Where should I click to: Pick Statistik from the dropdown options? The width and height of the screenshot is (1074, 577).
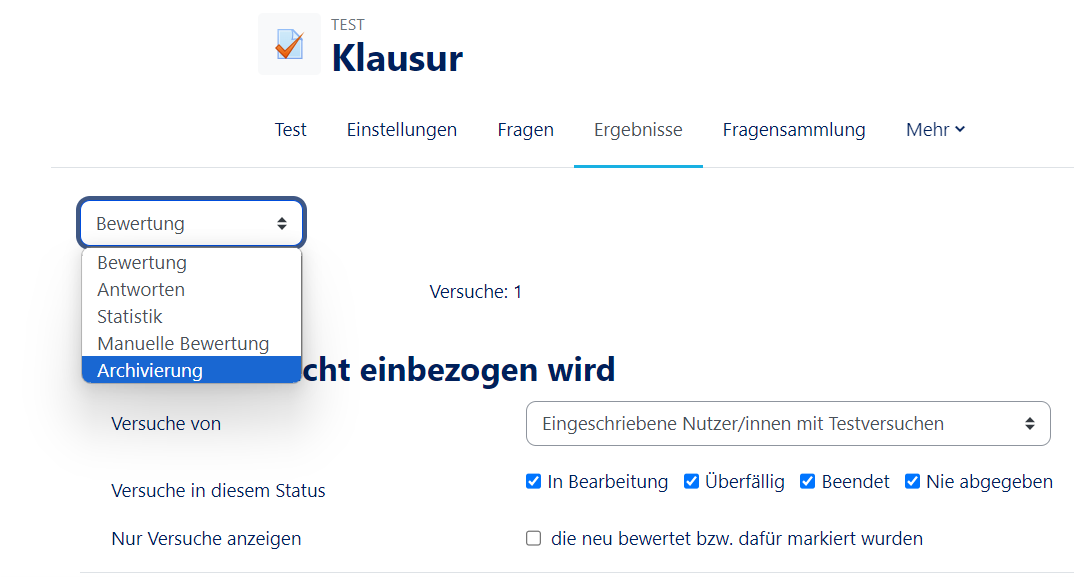(130, 317)
